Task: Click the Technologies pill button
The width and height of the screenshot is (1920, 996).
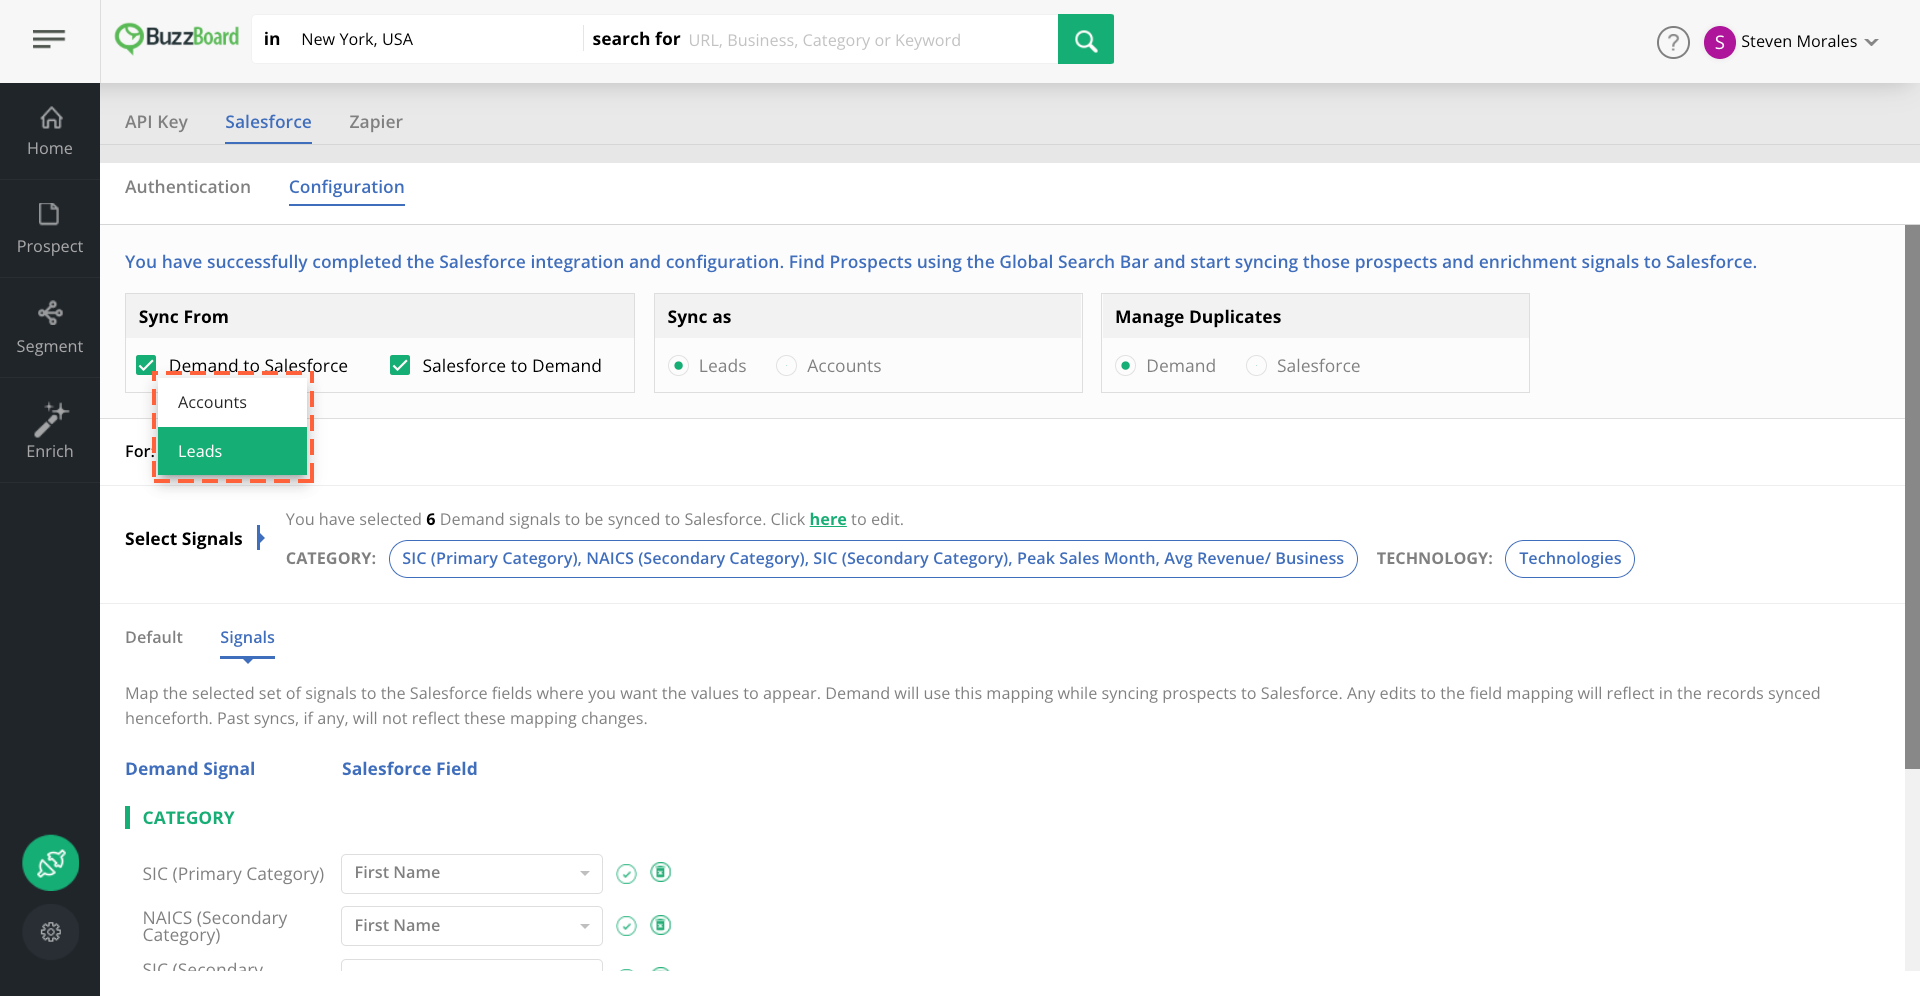Action: point(1570,559)
